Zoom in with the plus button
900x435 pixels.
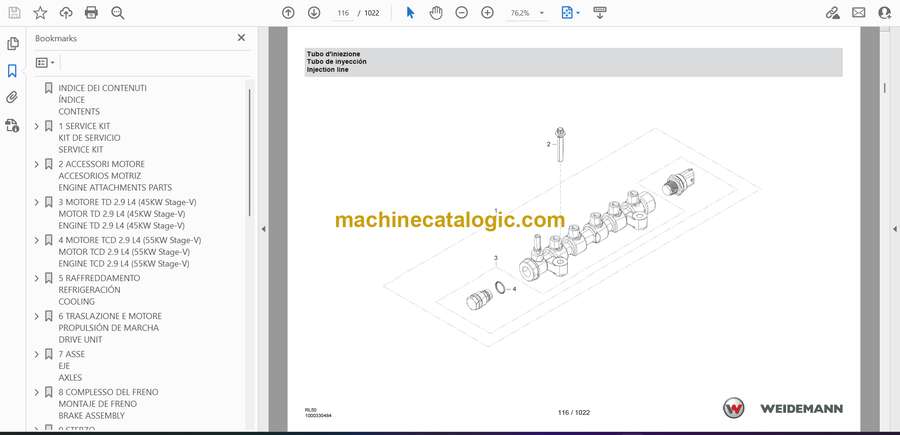click(x=487, y=13)
